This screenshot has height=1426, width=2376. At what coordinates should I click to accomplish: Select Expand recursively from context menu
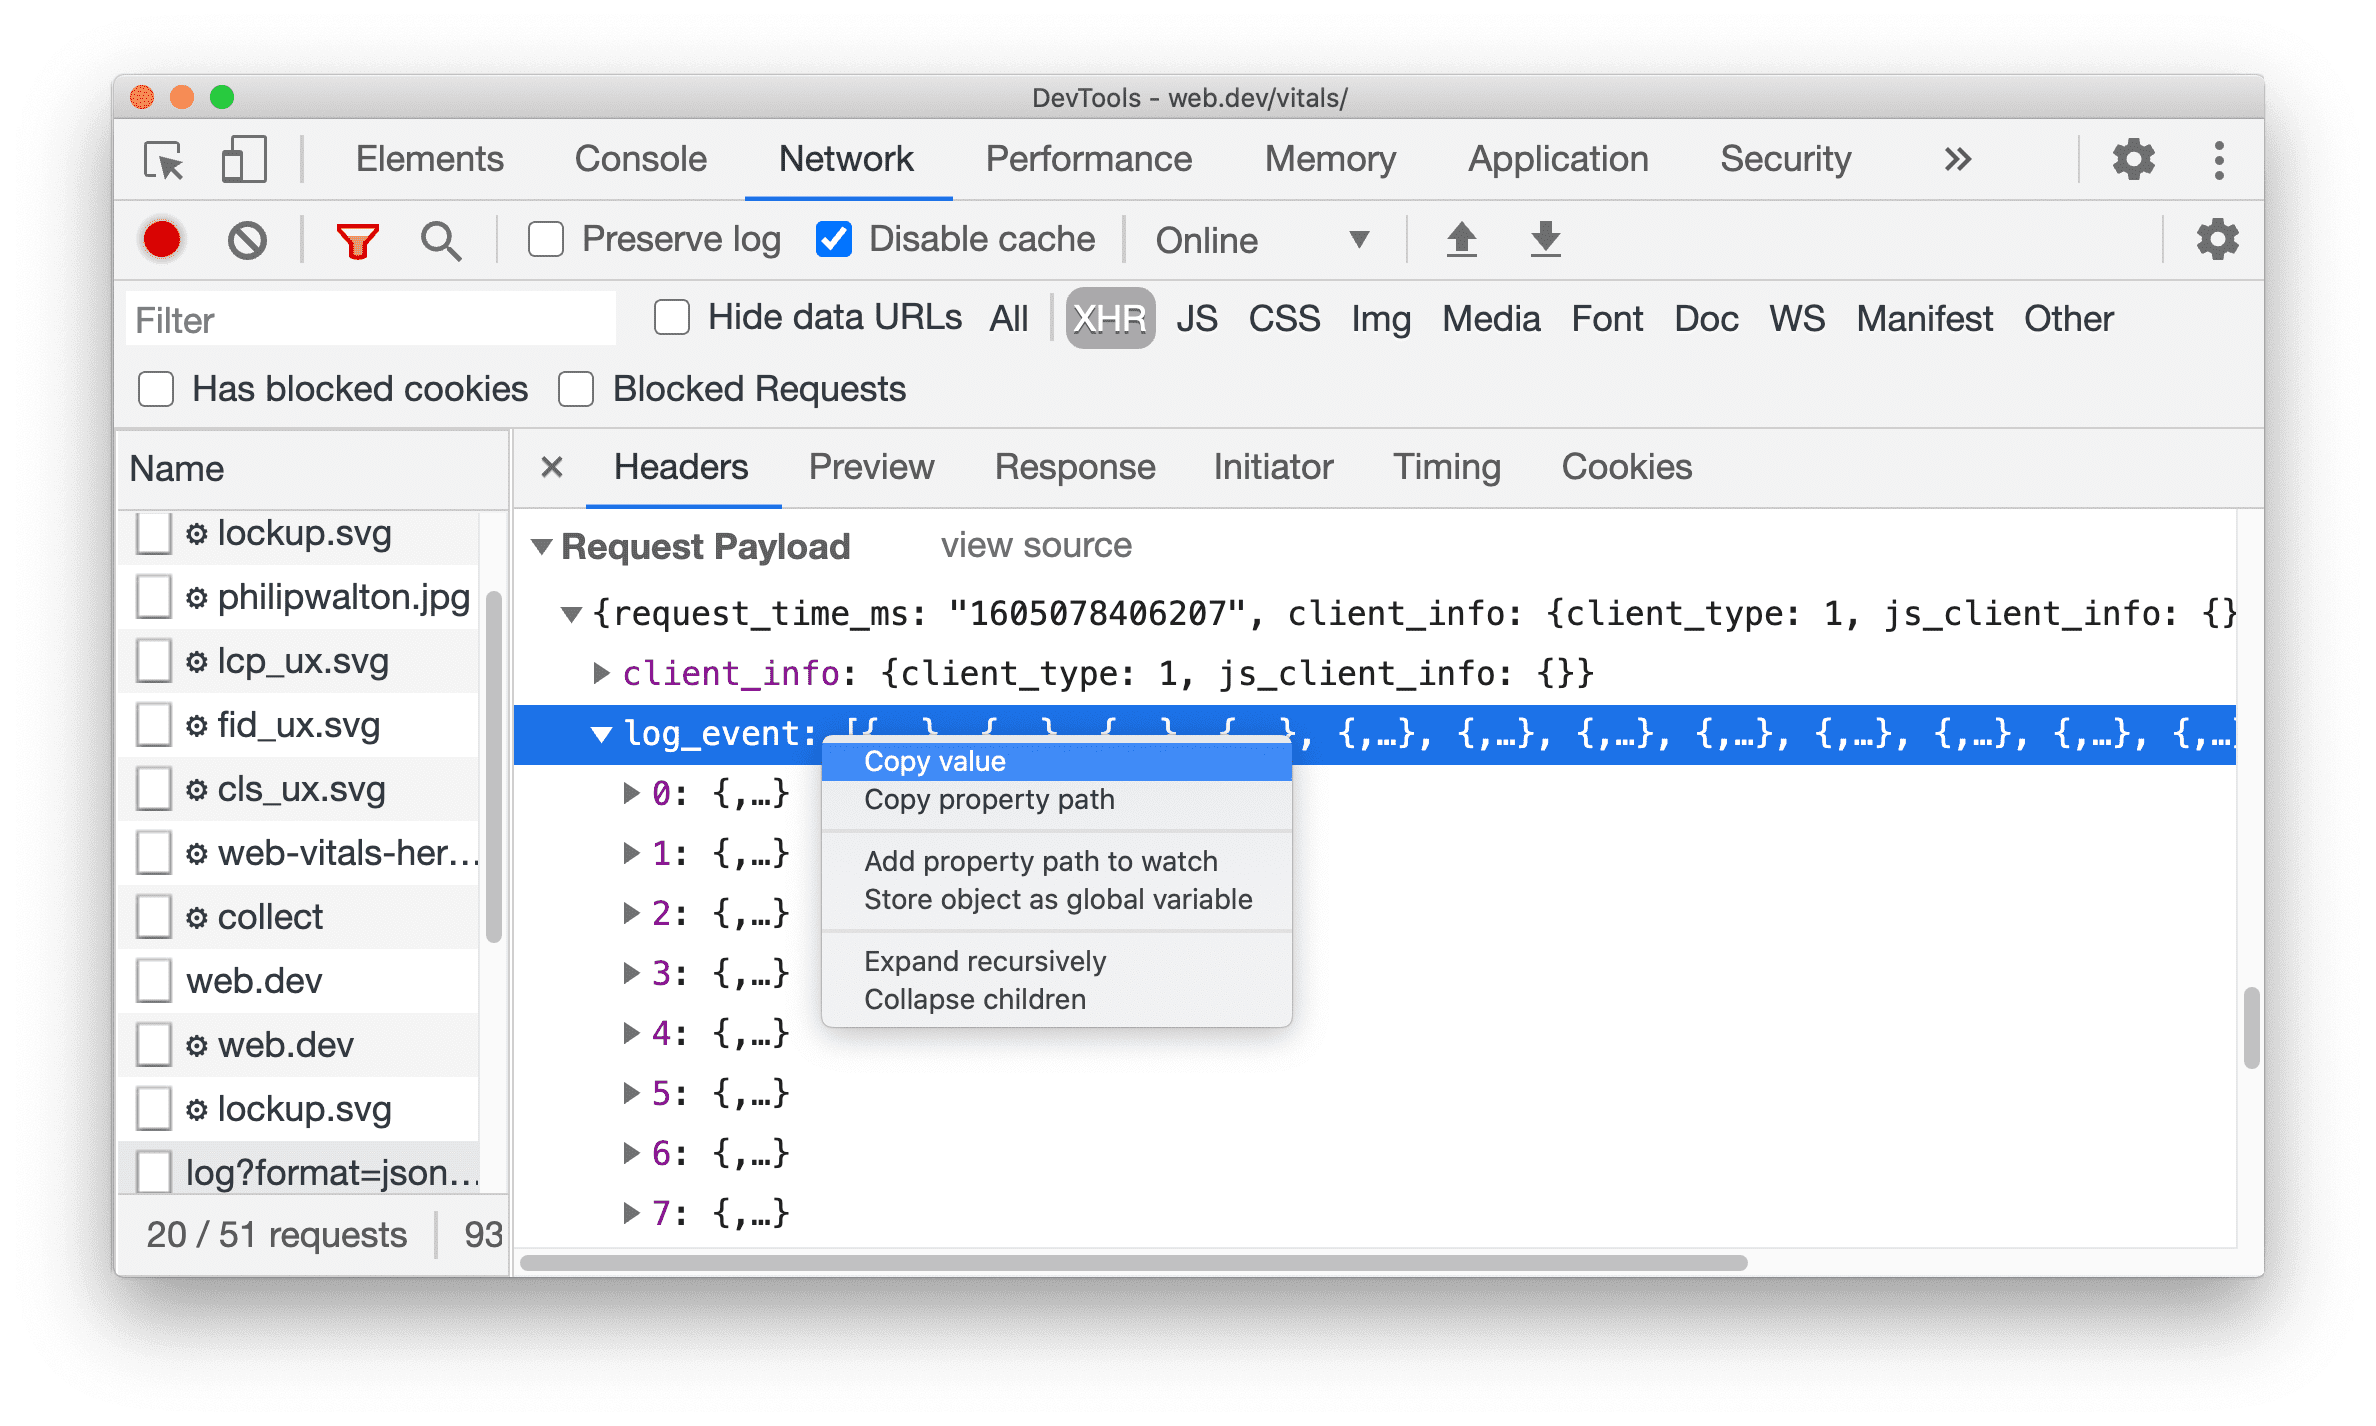click(986, 961)
